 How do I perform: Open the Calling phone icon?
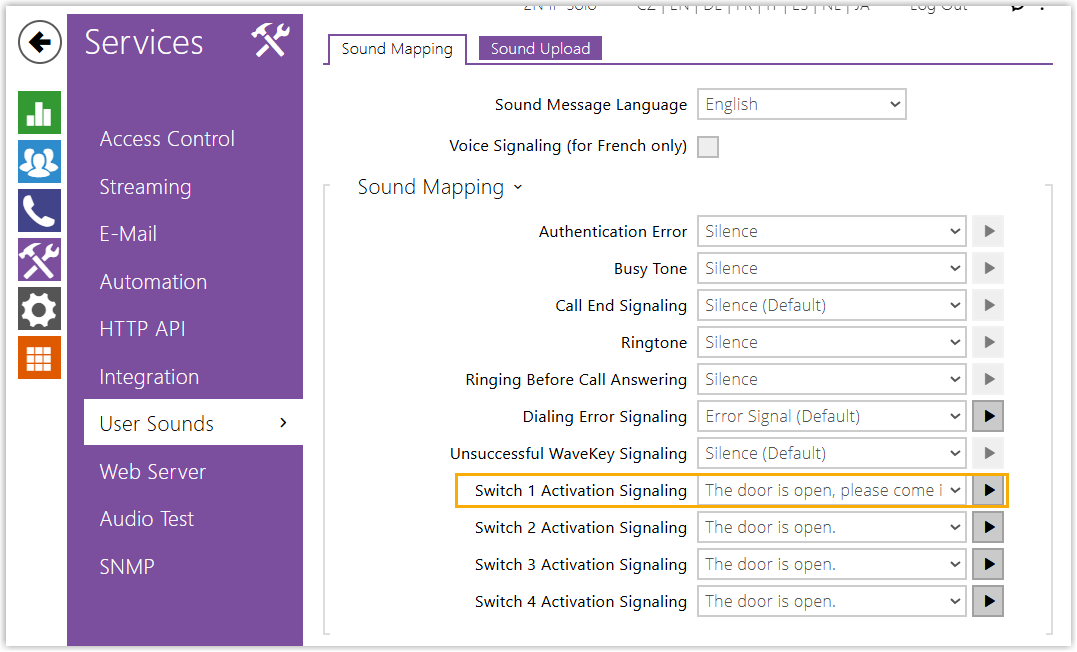click(x=39, y=210)
